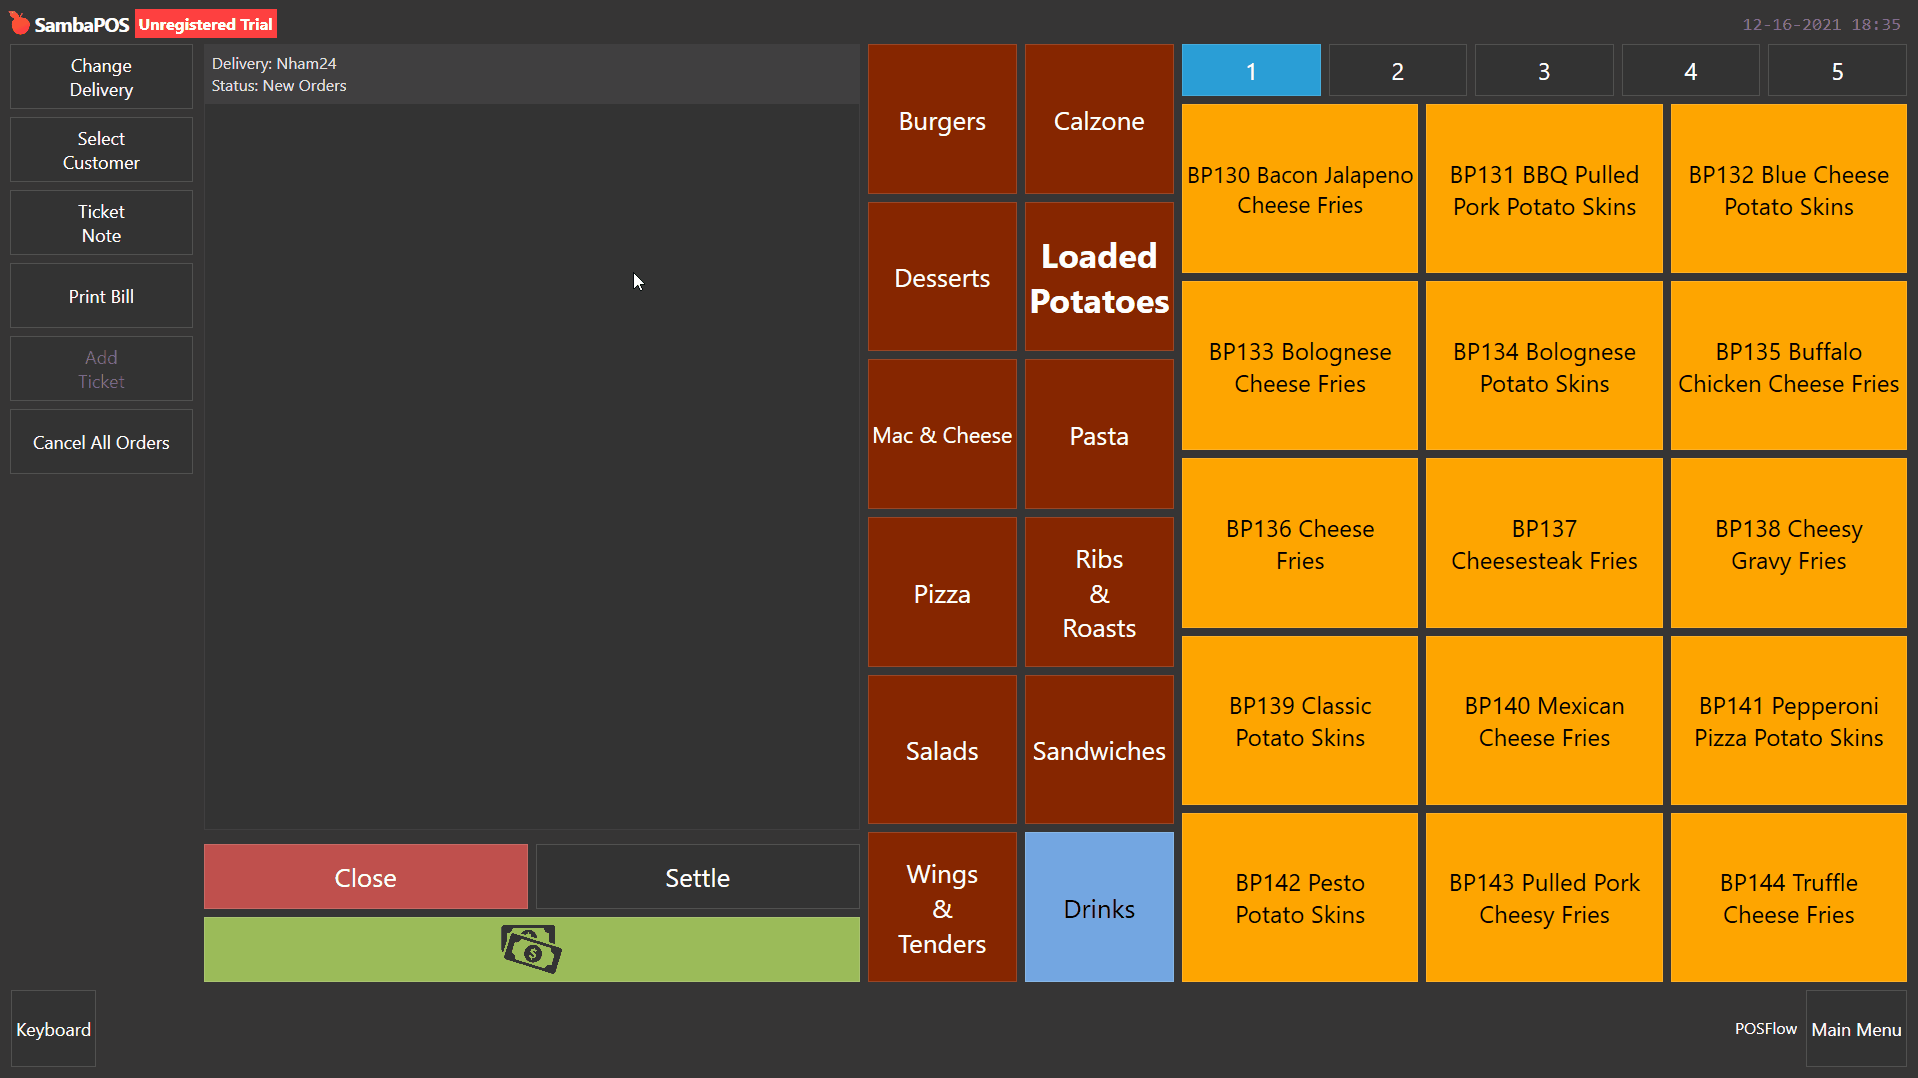Image resolution: width=1918 pixels, height=1078 pixels.
Task: Open the Burgers category
Action: 942,120
